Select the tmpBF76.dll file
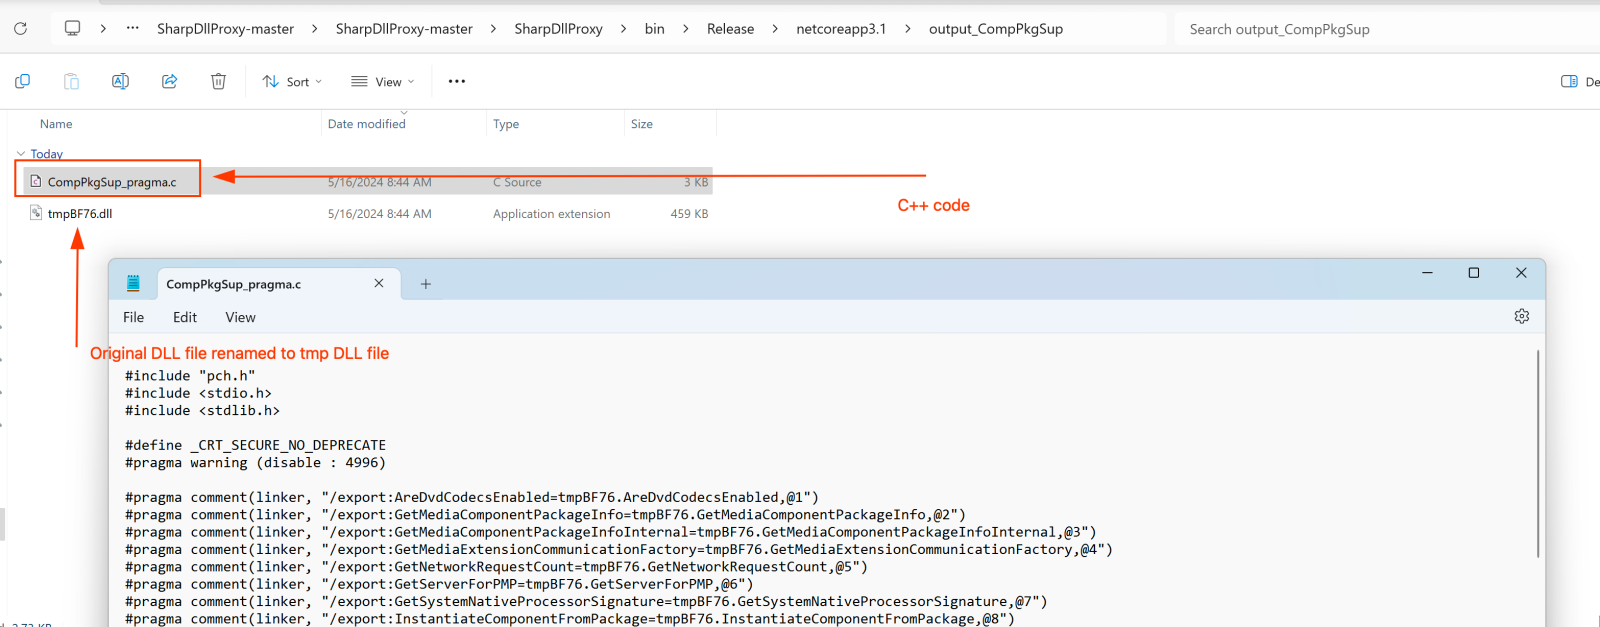 [x=80, y=214]
